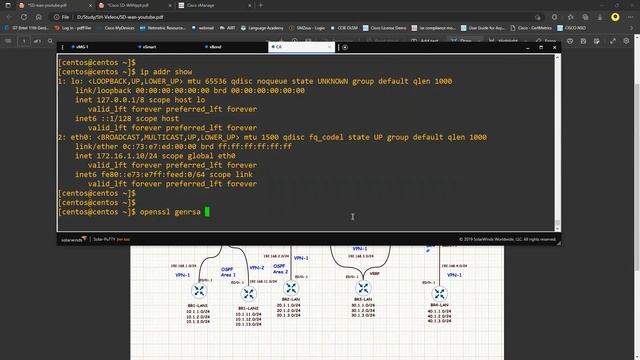
Task: Open the Cisco License Demo bookmark
Action: coord(384,28)
